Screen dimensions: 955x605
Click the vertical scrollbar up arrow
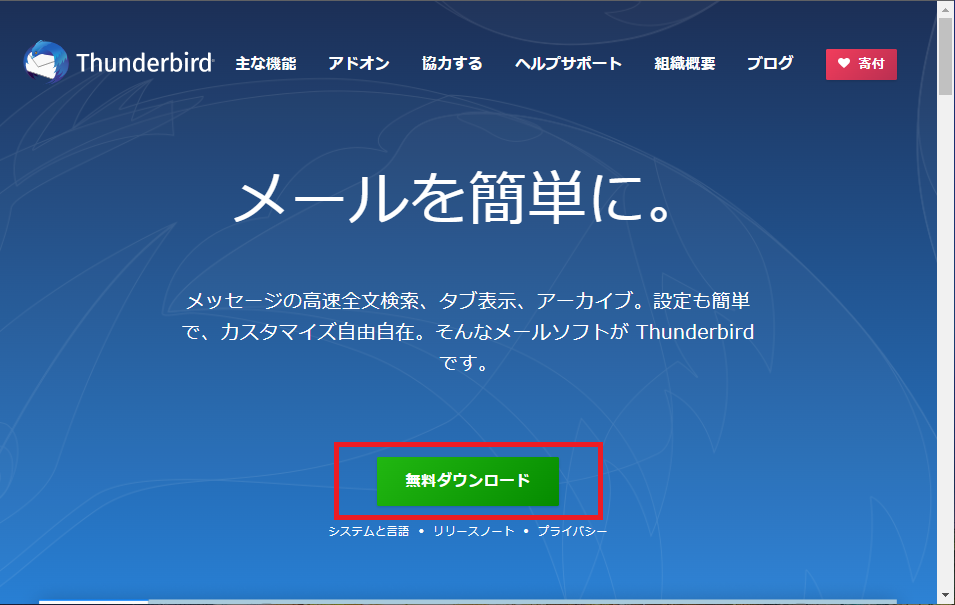tap(945, 9)
